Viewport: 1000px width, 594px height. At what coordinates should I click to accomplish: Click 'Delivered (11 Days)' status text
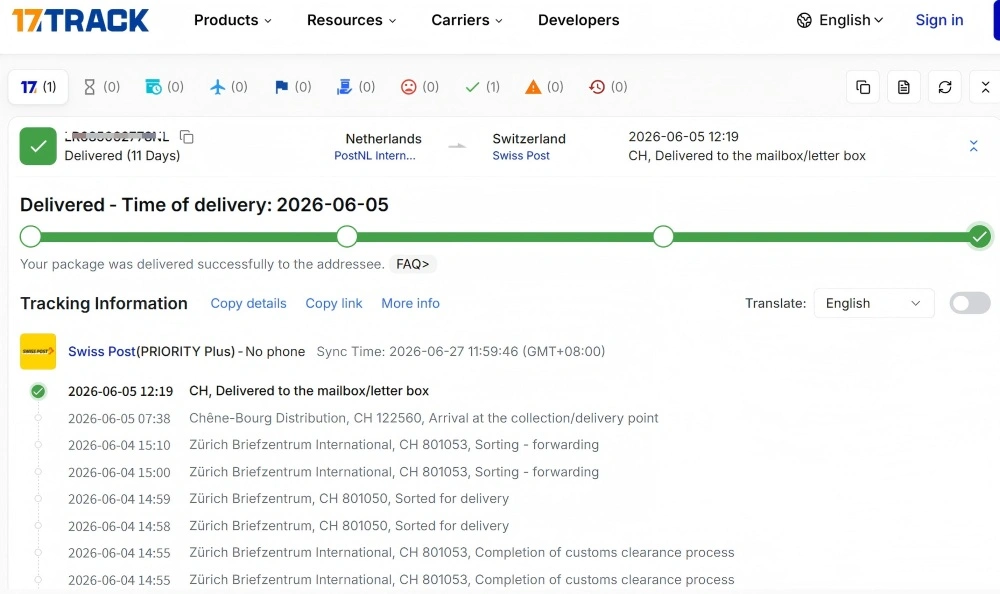point(122,156)
